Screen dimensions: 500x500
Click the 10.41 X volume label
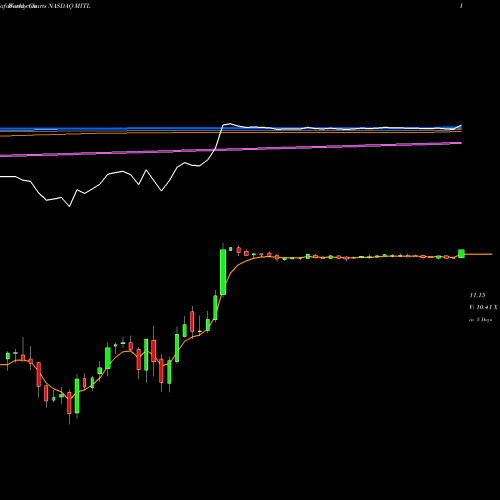click(487, 307)
